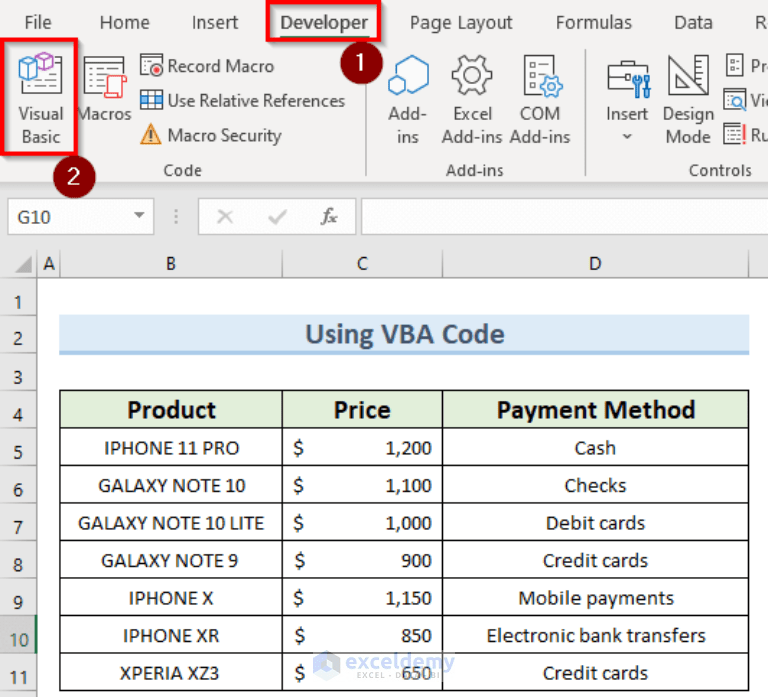This screenshot has height=697, width=768.
Task: Select the 'IPHONE 11 PRO' cell
Action: 171,448
